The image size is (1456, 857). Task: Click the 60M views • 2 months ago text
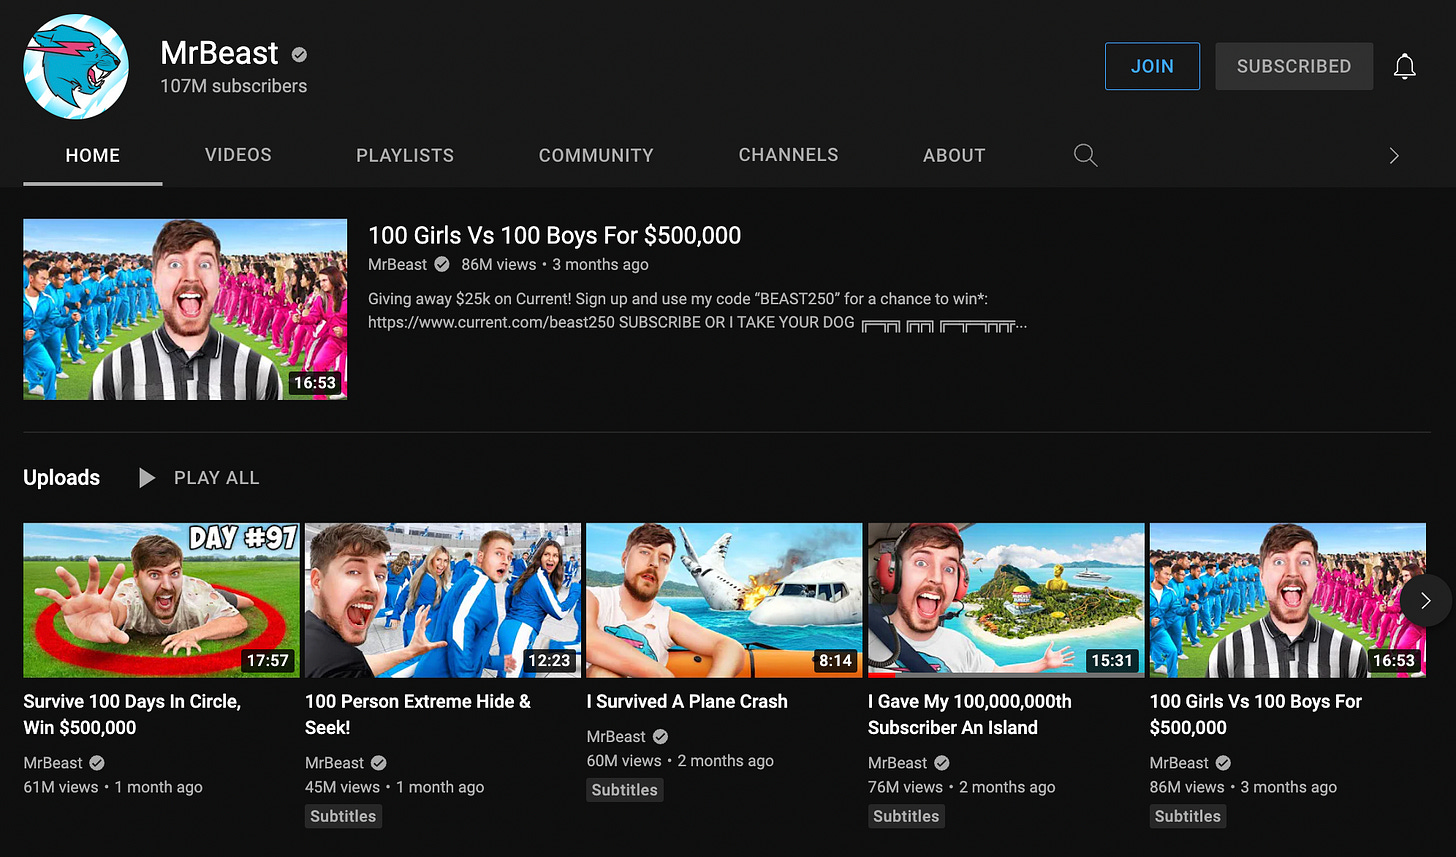(x=681, y=761)
